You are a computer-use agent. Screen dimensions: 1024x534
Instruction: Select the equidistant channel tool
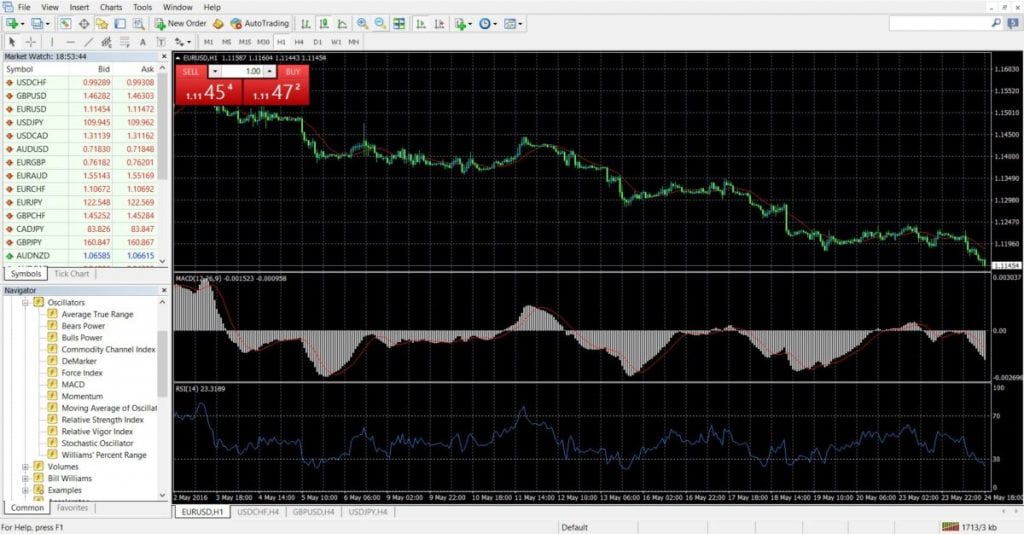pyautogui.click(x=106, y=42)
